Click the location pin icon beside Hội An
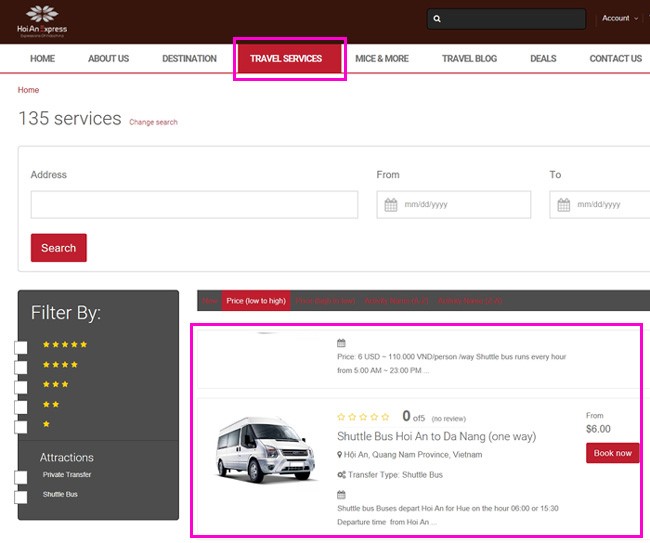 [x=340, y=455]
